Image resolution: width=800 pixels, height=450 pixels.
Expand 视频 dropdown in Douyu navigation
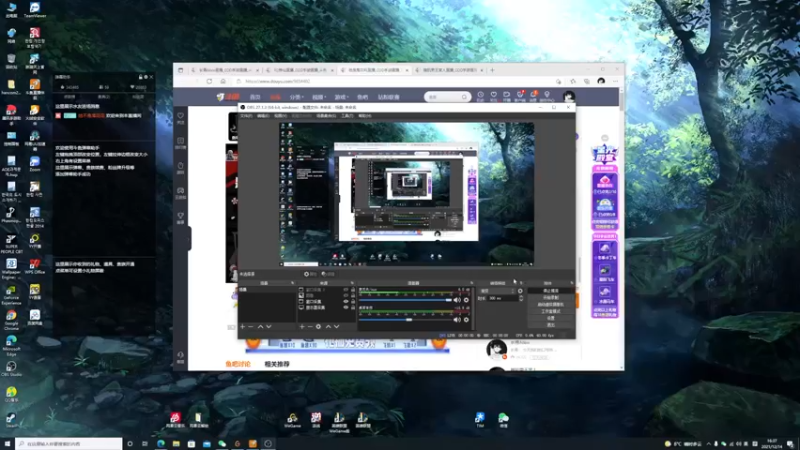(x=318, y=97)
